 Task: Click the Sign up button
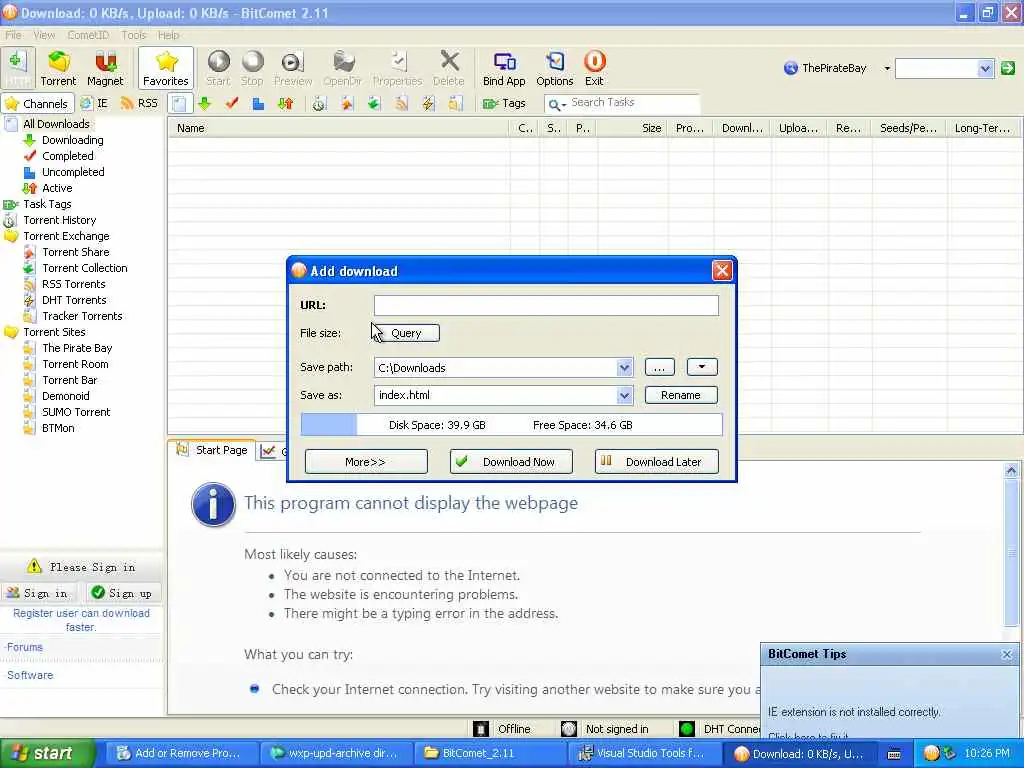(x=122, y=593)
